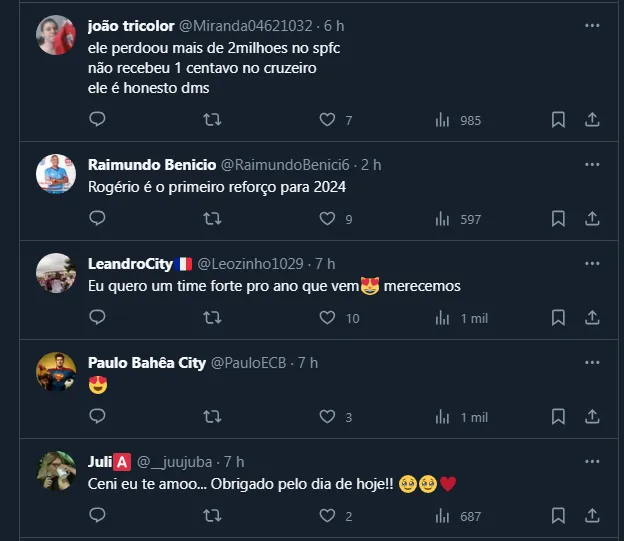Bookmark LeandroCity's tweet
The image size is (624, 541).
(558, 318)
